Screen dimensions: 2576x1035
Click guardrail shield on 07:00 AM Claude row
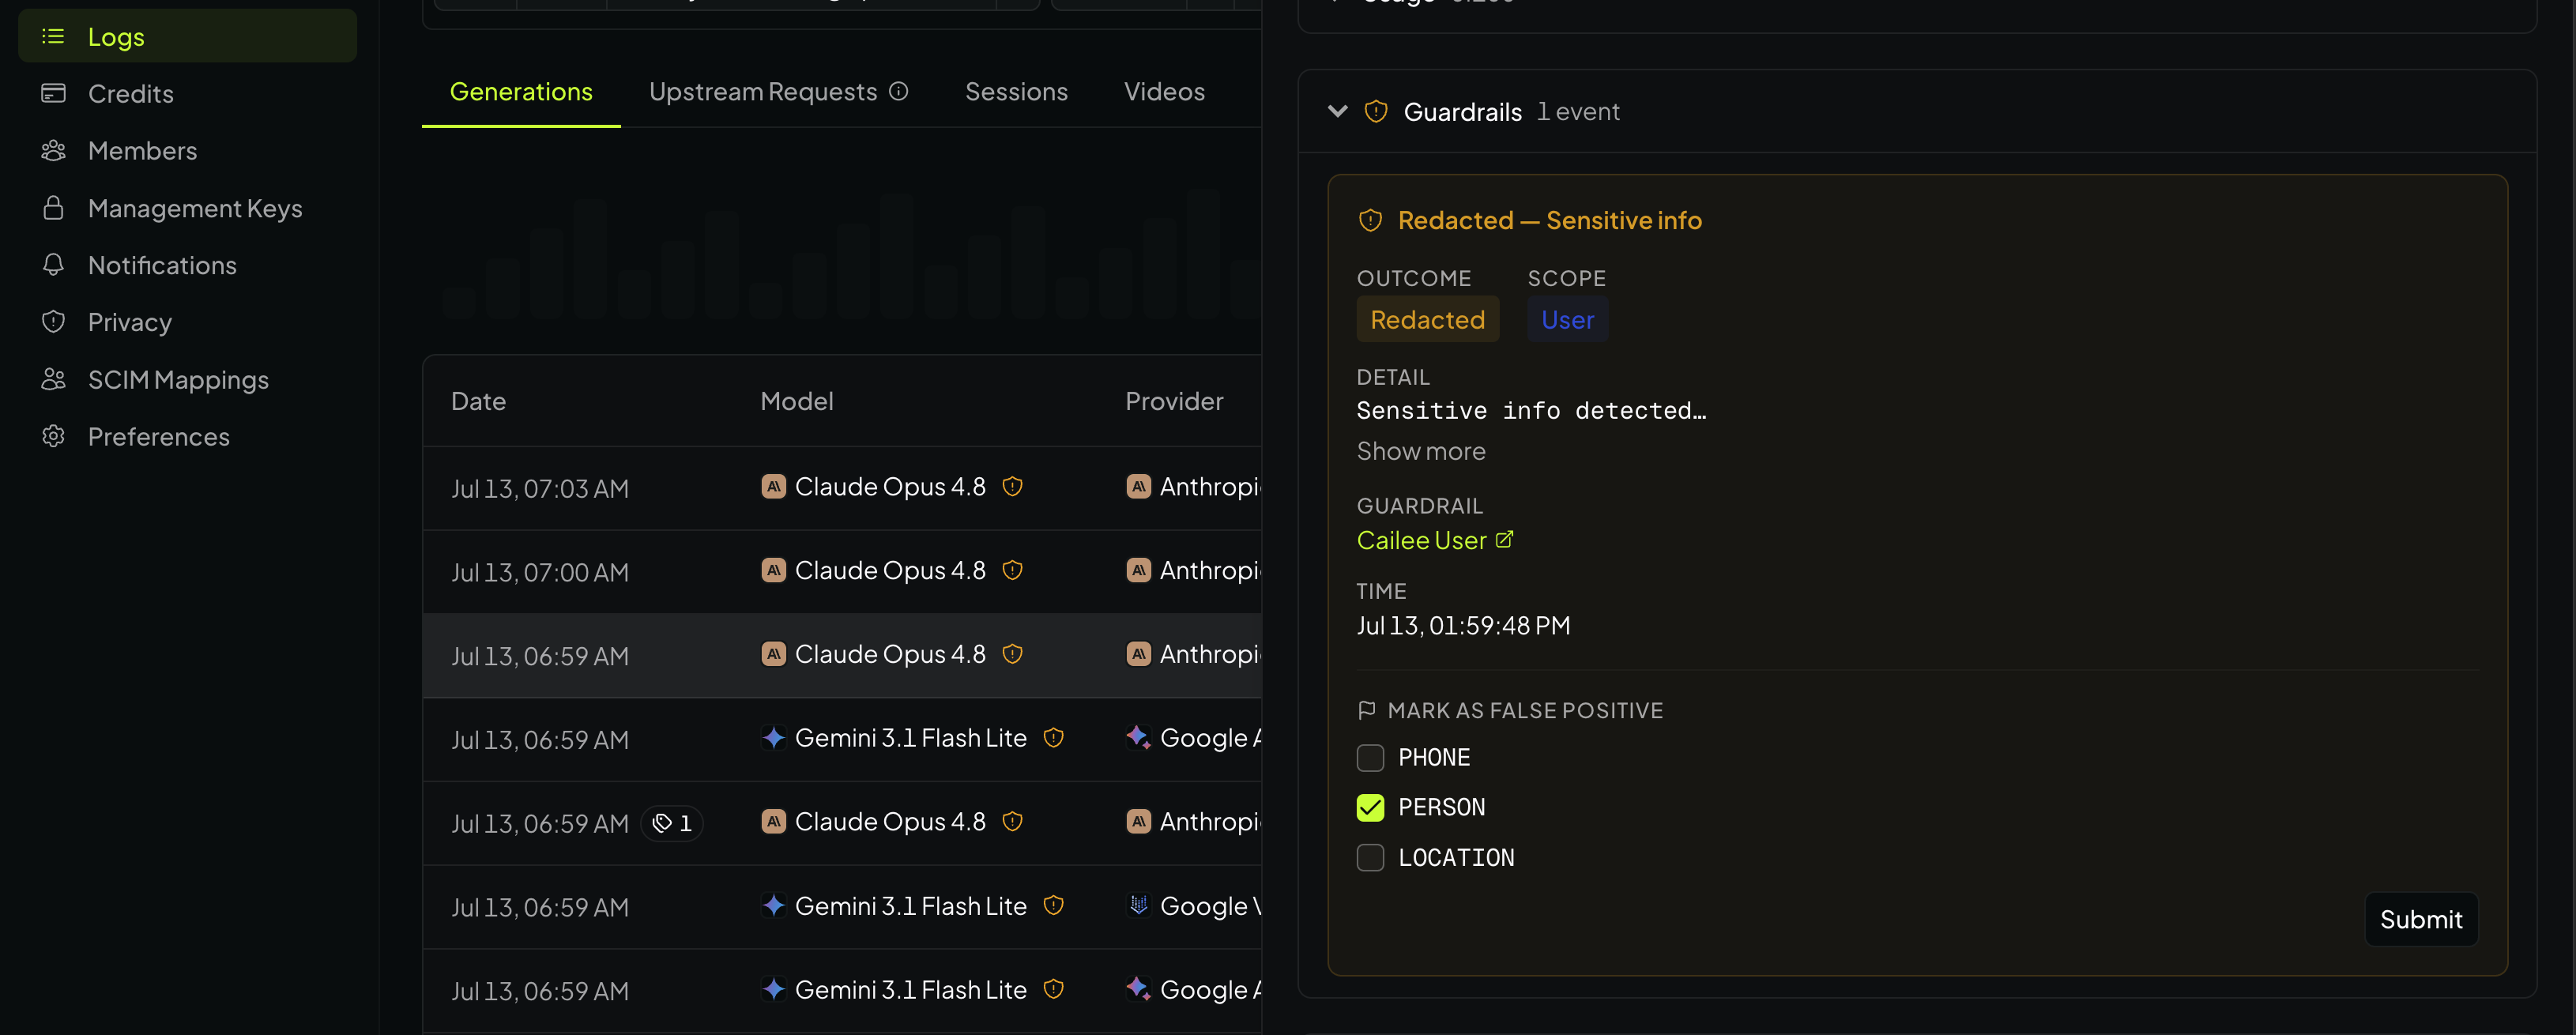pos(1012,571)
